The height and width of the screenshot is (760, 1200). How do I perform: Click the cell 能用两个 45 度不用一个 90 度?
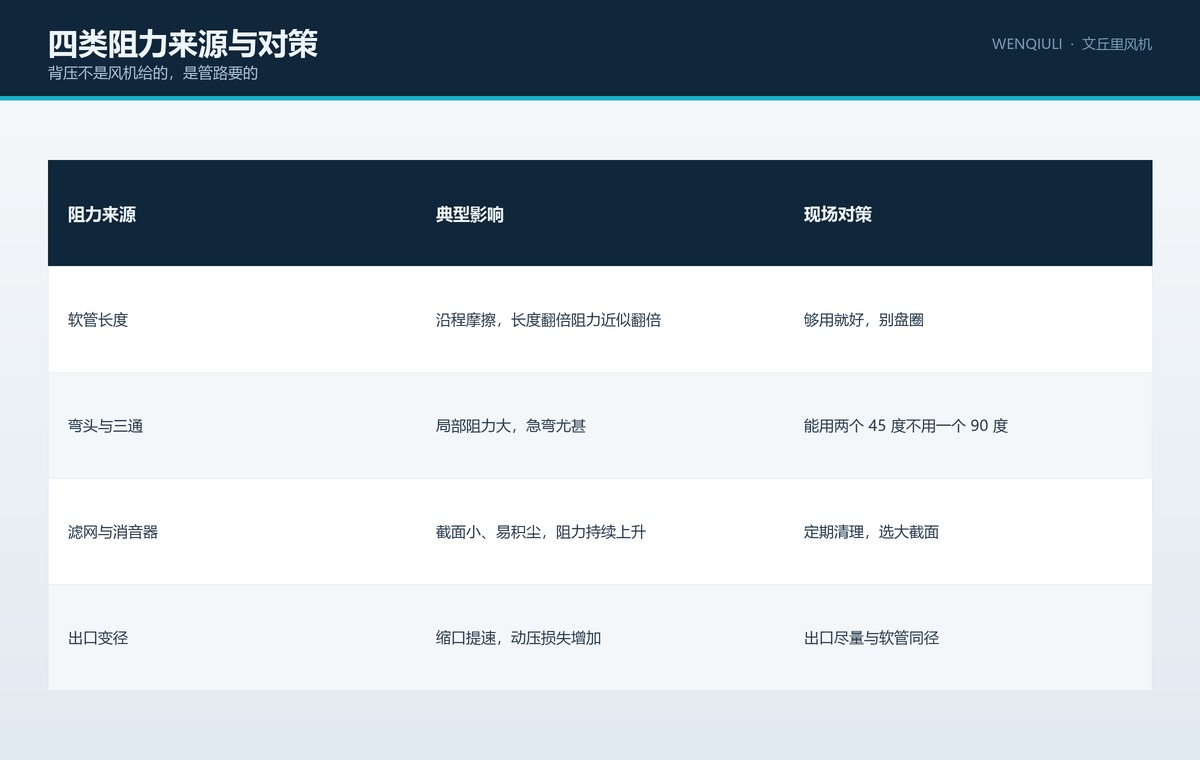coord(968,426)
